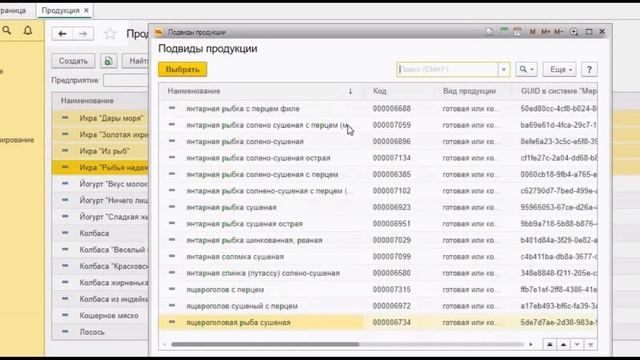The height and width of the screenshot is (360, 640).
Task: Click GUID cell starting with c4b411ba
Action: click(x=558, y=256)
